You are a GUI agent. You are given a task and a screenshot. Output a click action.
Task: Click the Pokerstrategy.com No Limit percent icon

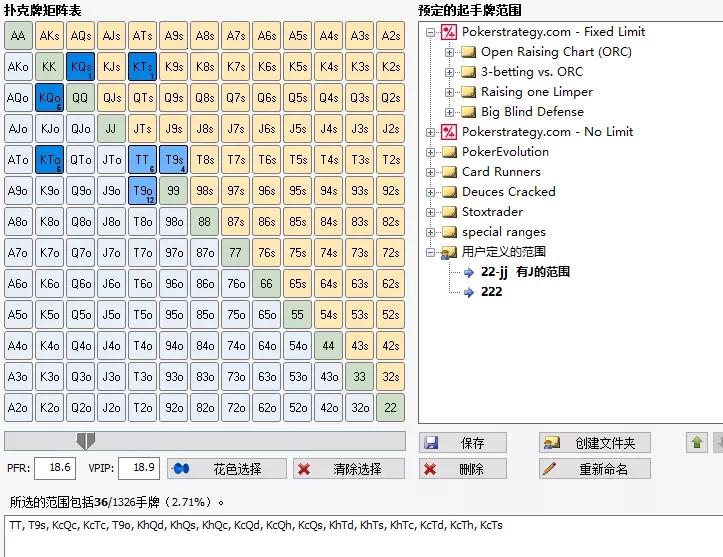coord(449,132)
